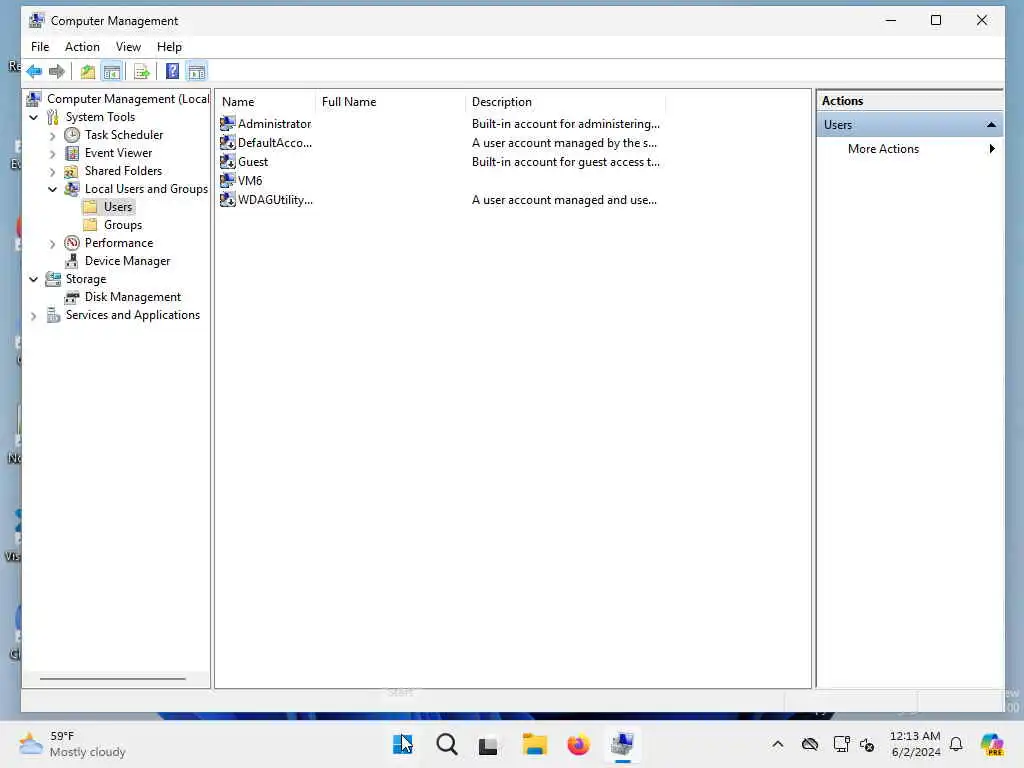The image size is (1024, 768).
Task: Select Computer Management (Local) root node
Action: coord(128,99)
